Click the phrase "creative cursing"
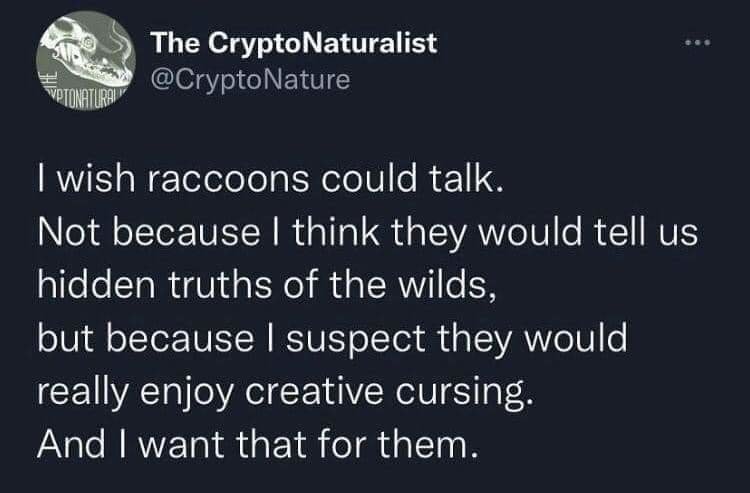The width and height of the screenshot is (750, 493). click(386, 392)
